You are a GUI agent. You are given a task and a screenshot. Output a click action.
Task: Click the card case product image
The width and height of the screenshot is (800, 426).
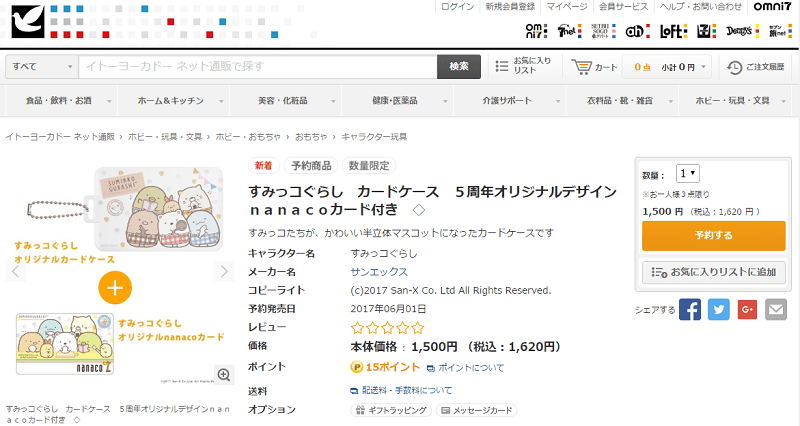(x=126, y=209)
